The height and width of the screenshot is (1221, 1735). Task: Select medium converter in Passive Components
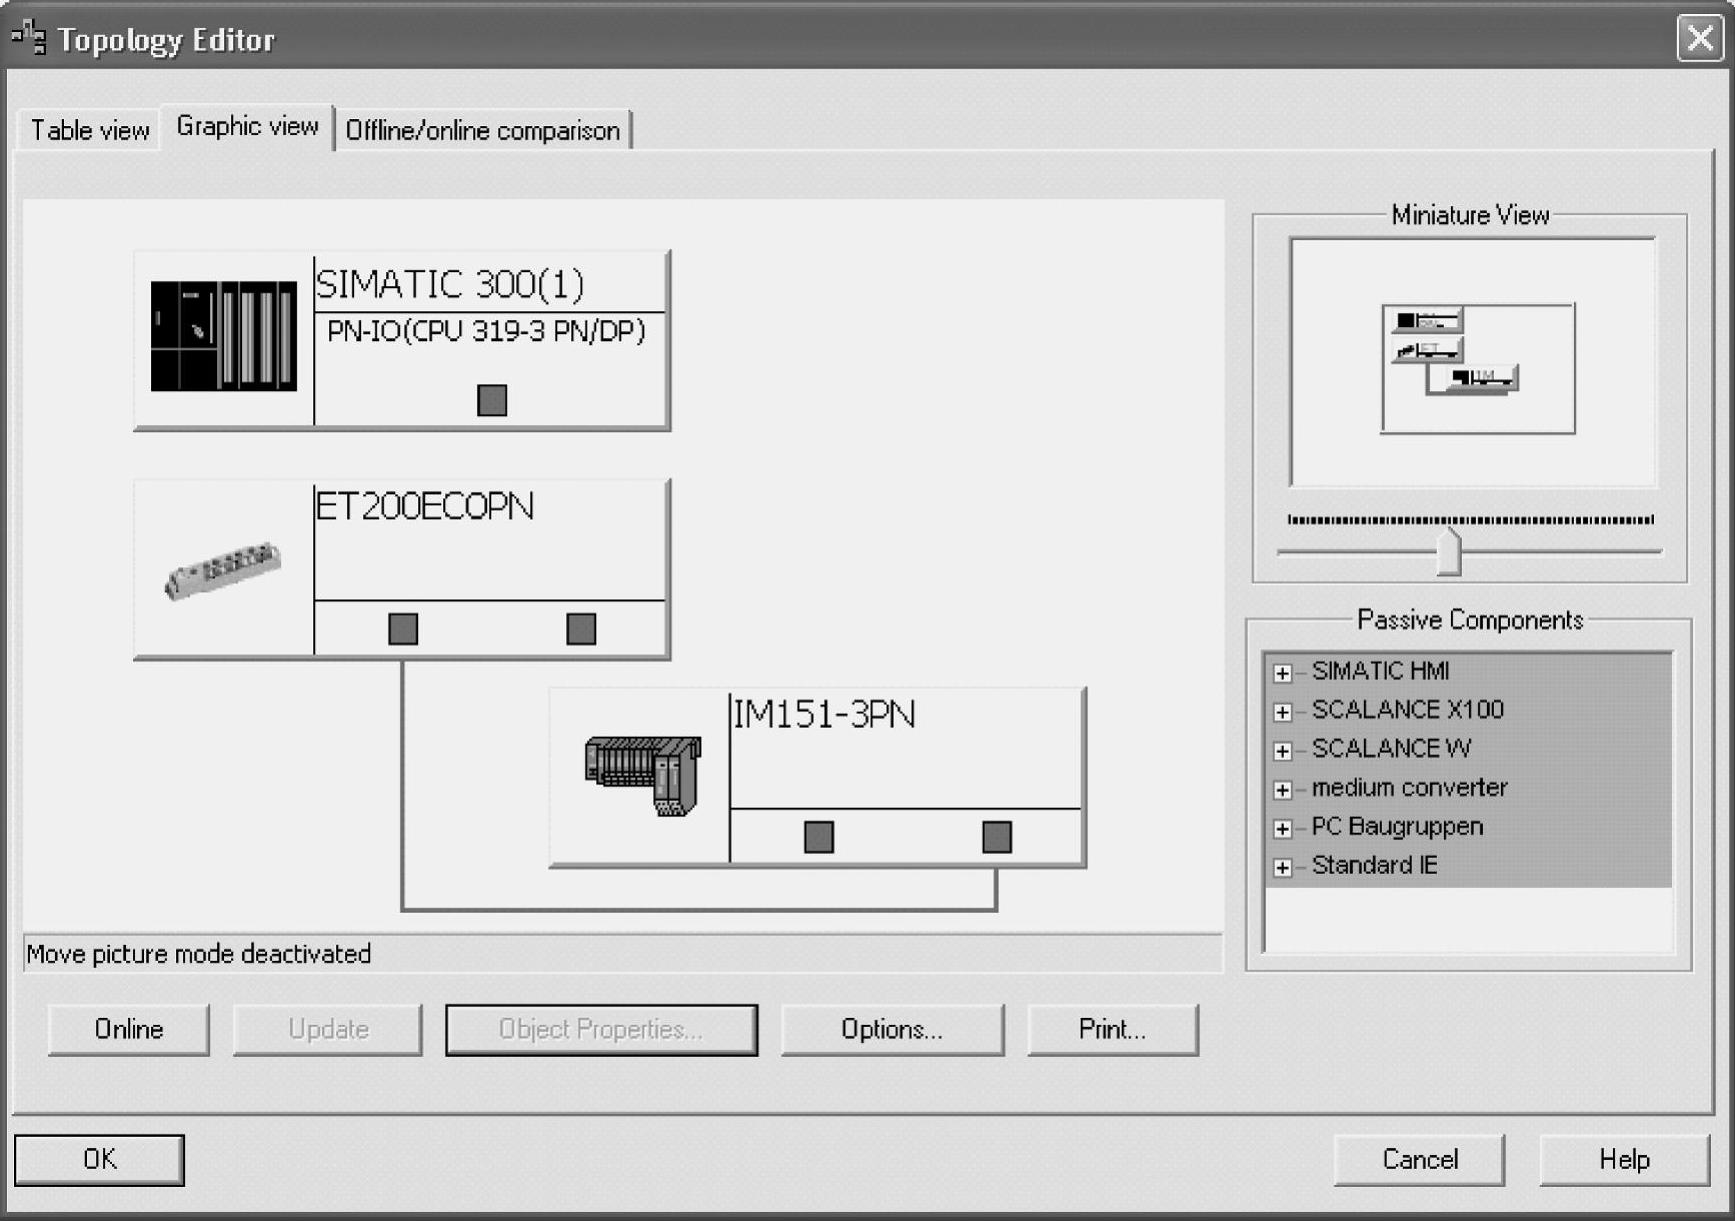coord(1409,788)
